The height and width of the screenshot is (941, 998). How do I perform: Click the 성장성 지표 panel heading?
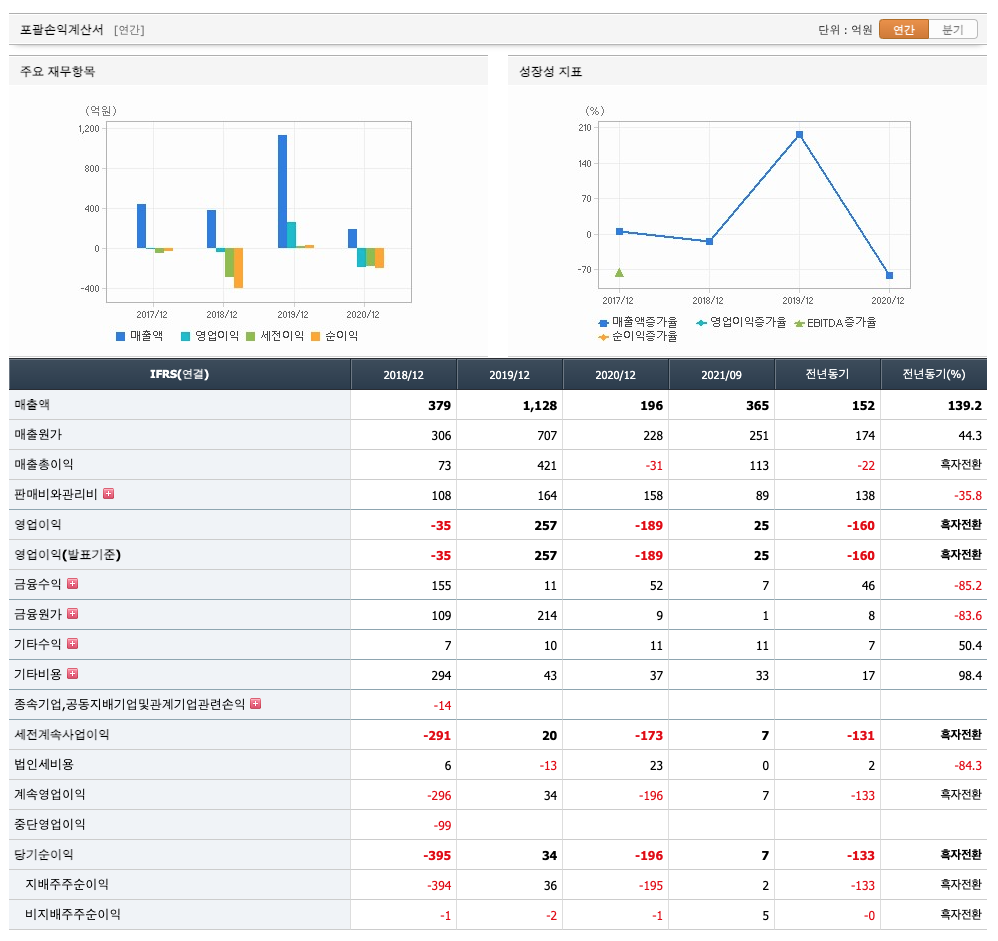(551, 71)
